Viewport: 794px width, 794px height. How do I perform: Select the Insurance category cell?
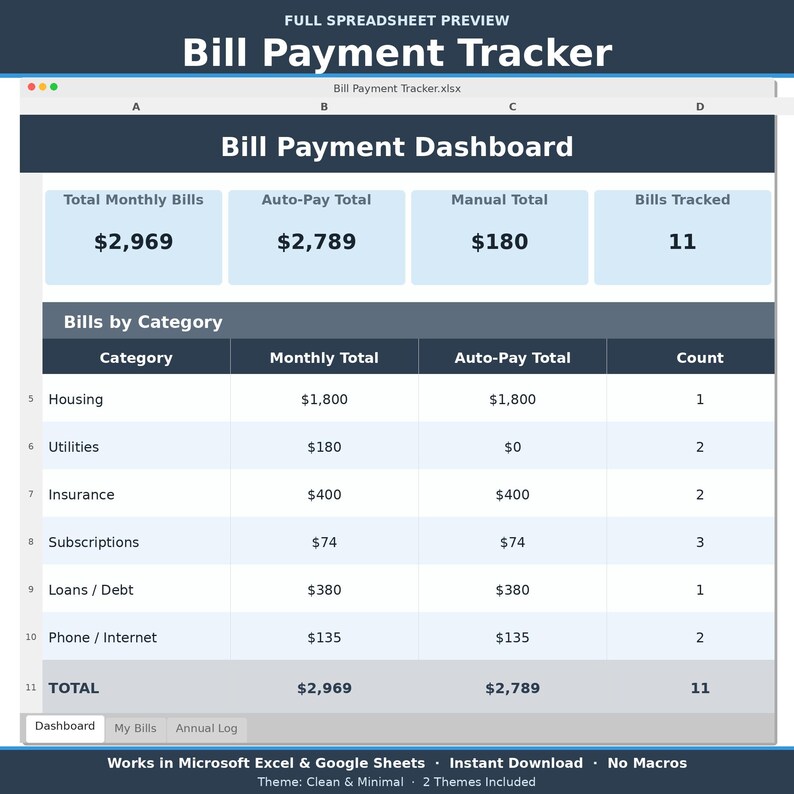pos(136,494)
